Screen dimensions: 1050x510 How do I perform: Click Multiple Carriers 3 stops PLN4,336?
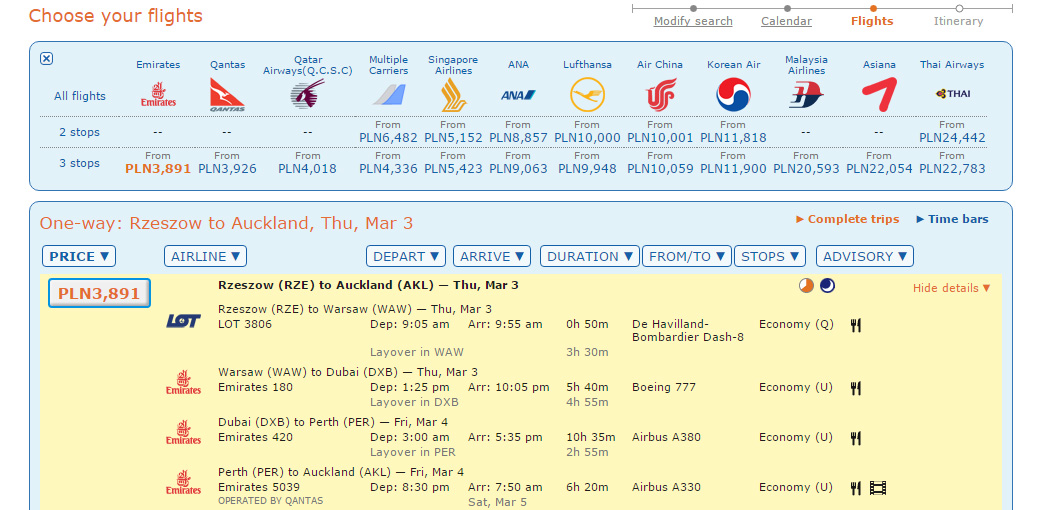[388, 169]
